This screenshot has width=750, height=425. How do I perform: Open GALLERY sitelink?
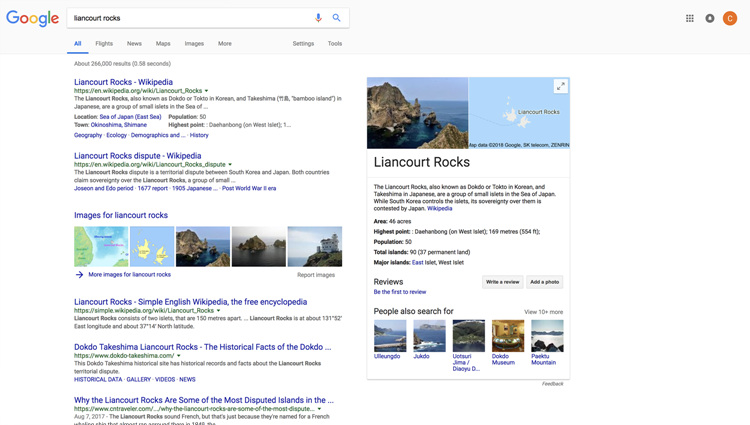click(x=139, y=380)
